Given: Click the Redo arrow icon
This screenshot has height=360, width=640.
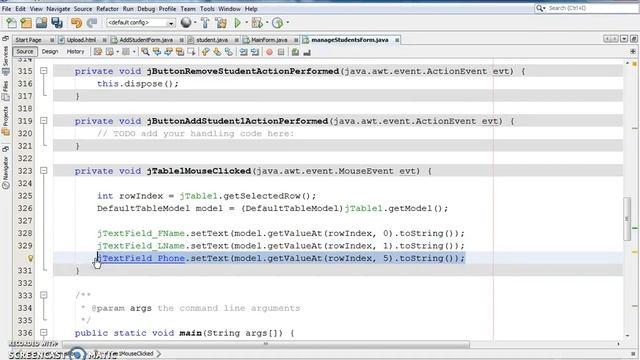Looking at the screenshot, I should point(92,23).
